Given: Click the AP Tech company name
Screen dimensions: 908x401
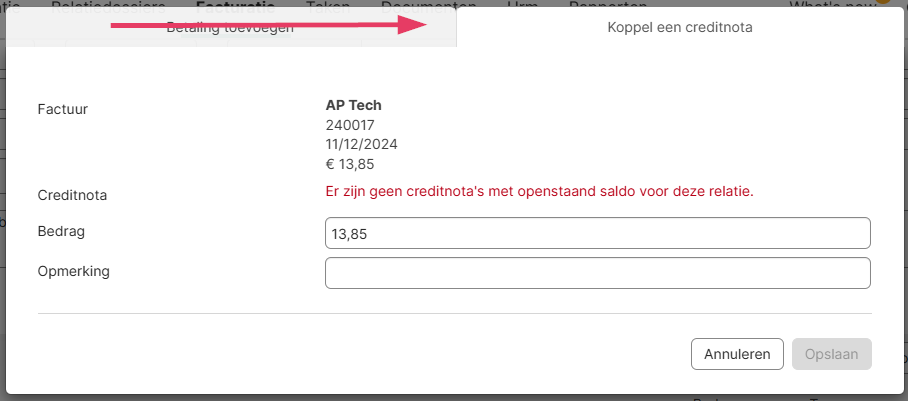Looking at the screenshot, I should pos(354,105).
